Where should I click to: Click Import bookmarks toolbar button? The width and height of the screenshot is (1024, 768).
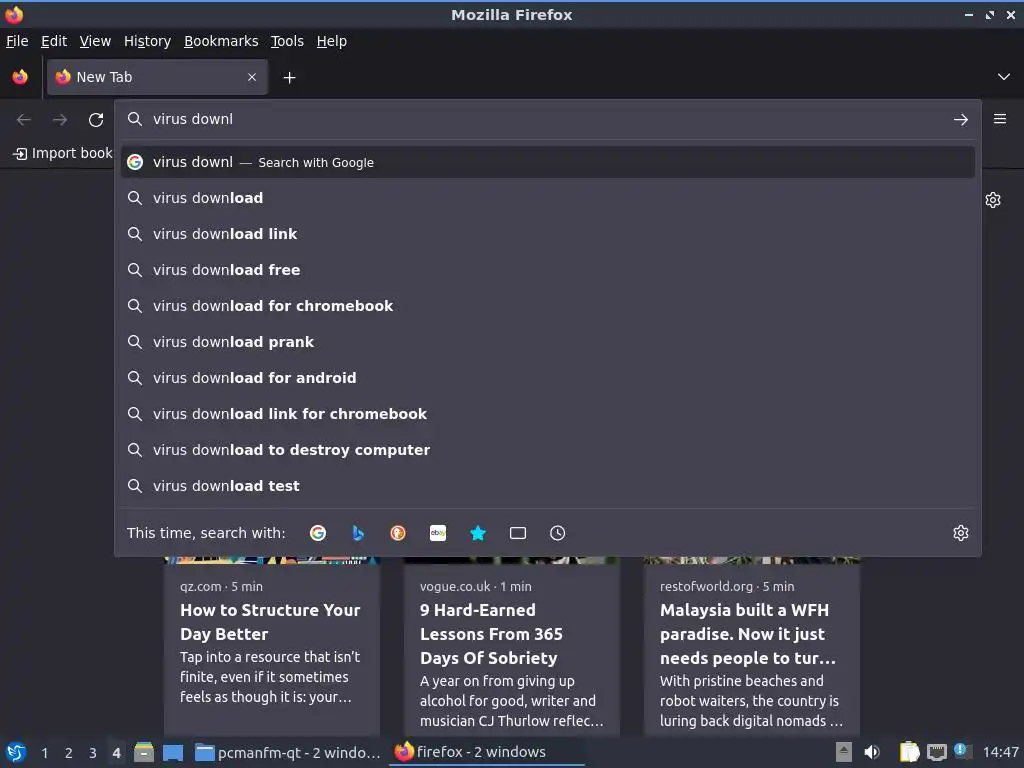63,153
